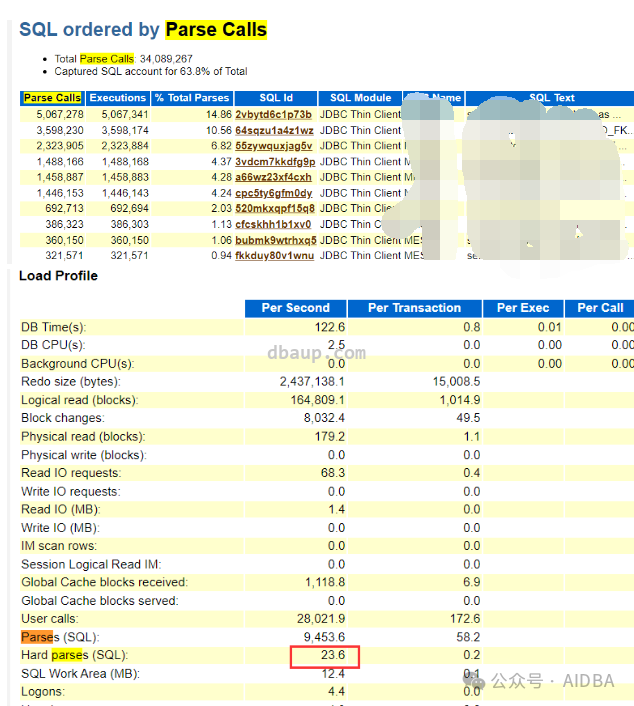Open SQL Id 64sqzu1a4z1wz link

(274, 130)
